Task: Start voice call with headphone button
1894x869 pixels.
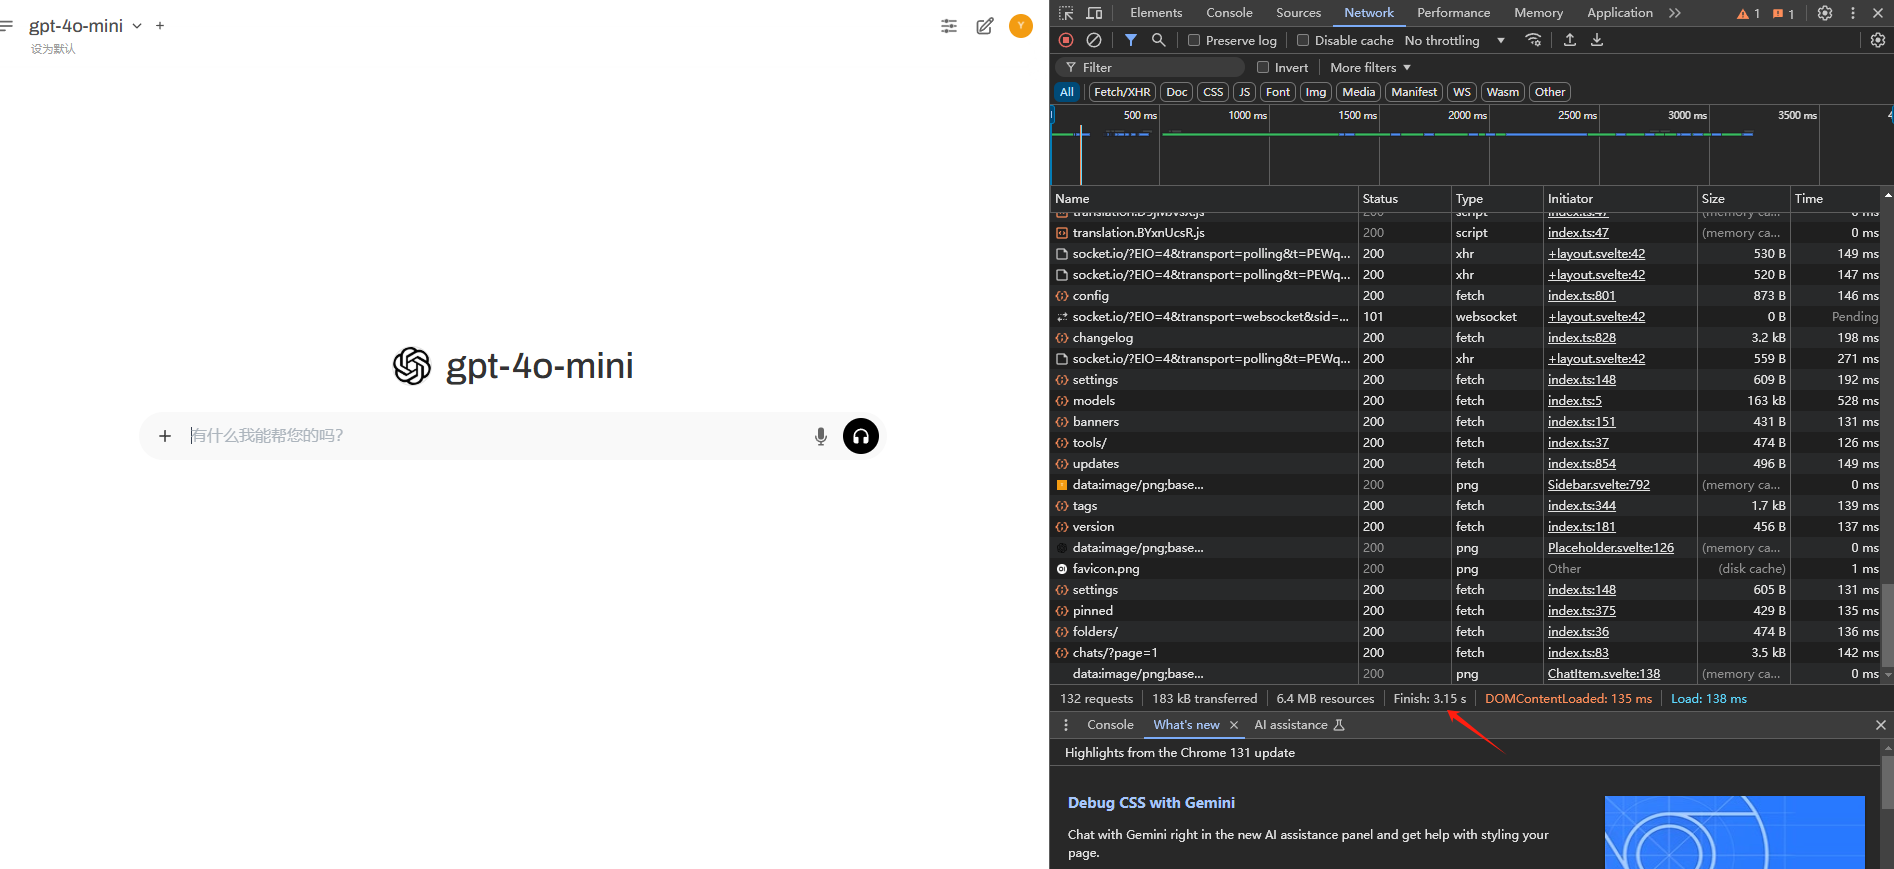Action: (861, 436)
